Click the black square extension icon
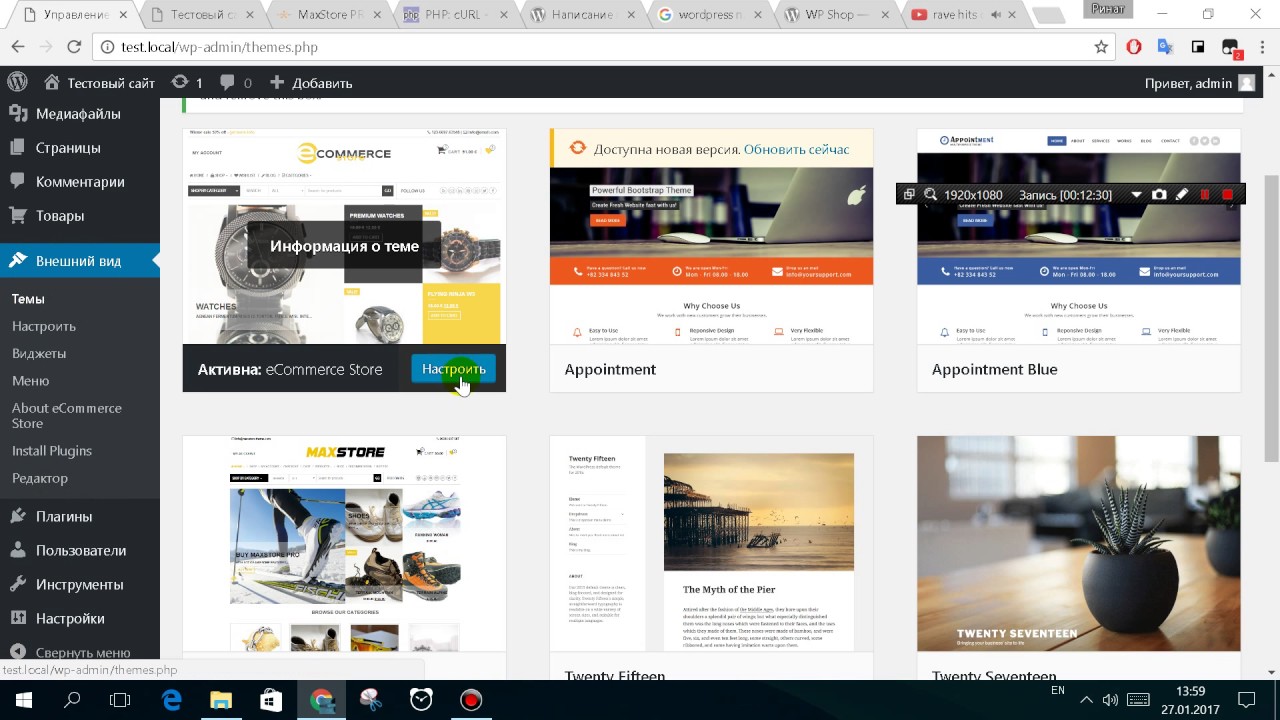The image size is (1280, 720). [1197, 47]
